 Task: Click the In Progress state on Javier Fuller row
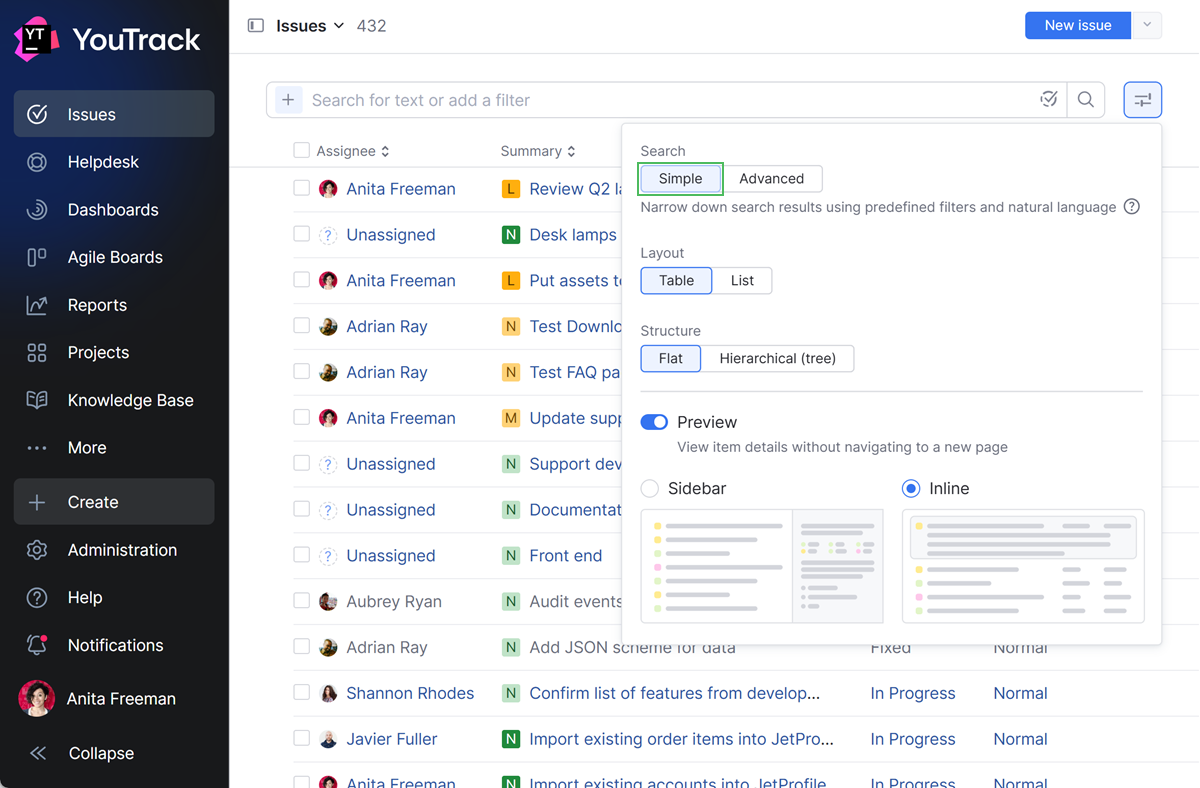(913, 739)
